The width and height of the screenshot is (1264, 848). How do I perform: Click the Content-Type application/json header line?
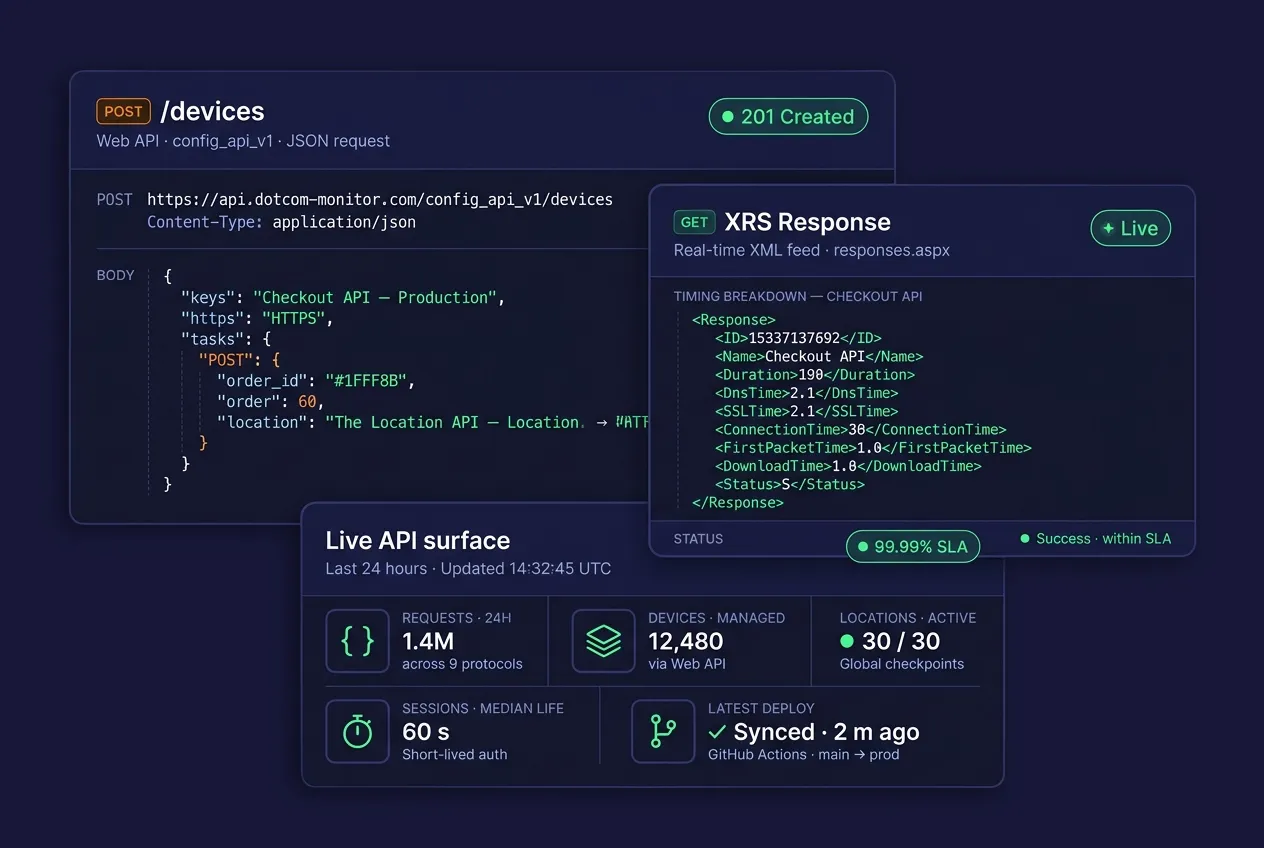[281, 222]
